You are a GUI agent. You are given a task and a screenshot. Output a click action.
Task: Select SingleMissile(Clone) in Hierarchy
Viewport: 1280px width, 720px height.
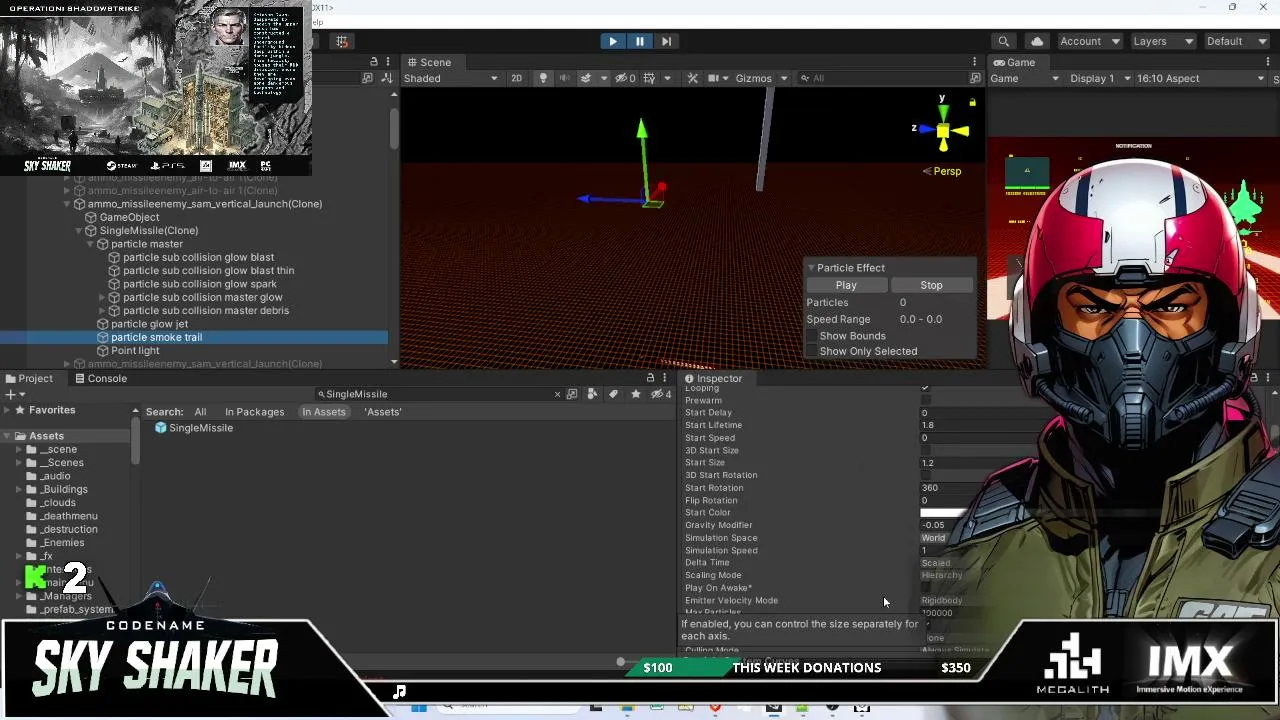click(148, 230)
